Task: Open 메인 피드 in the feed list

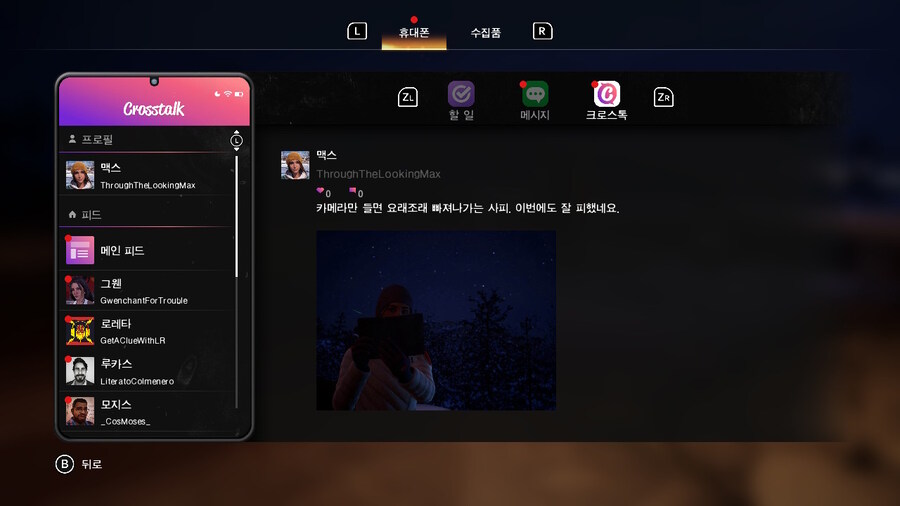Action: click(148, 250)
